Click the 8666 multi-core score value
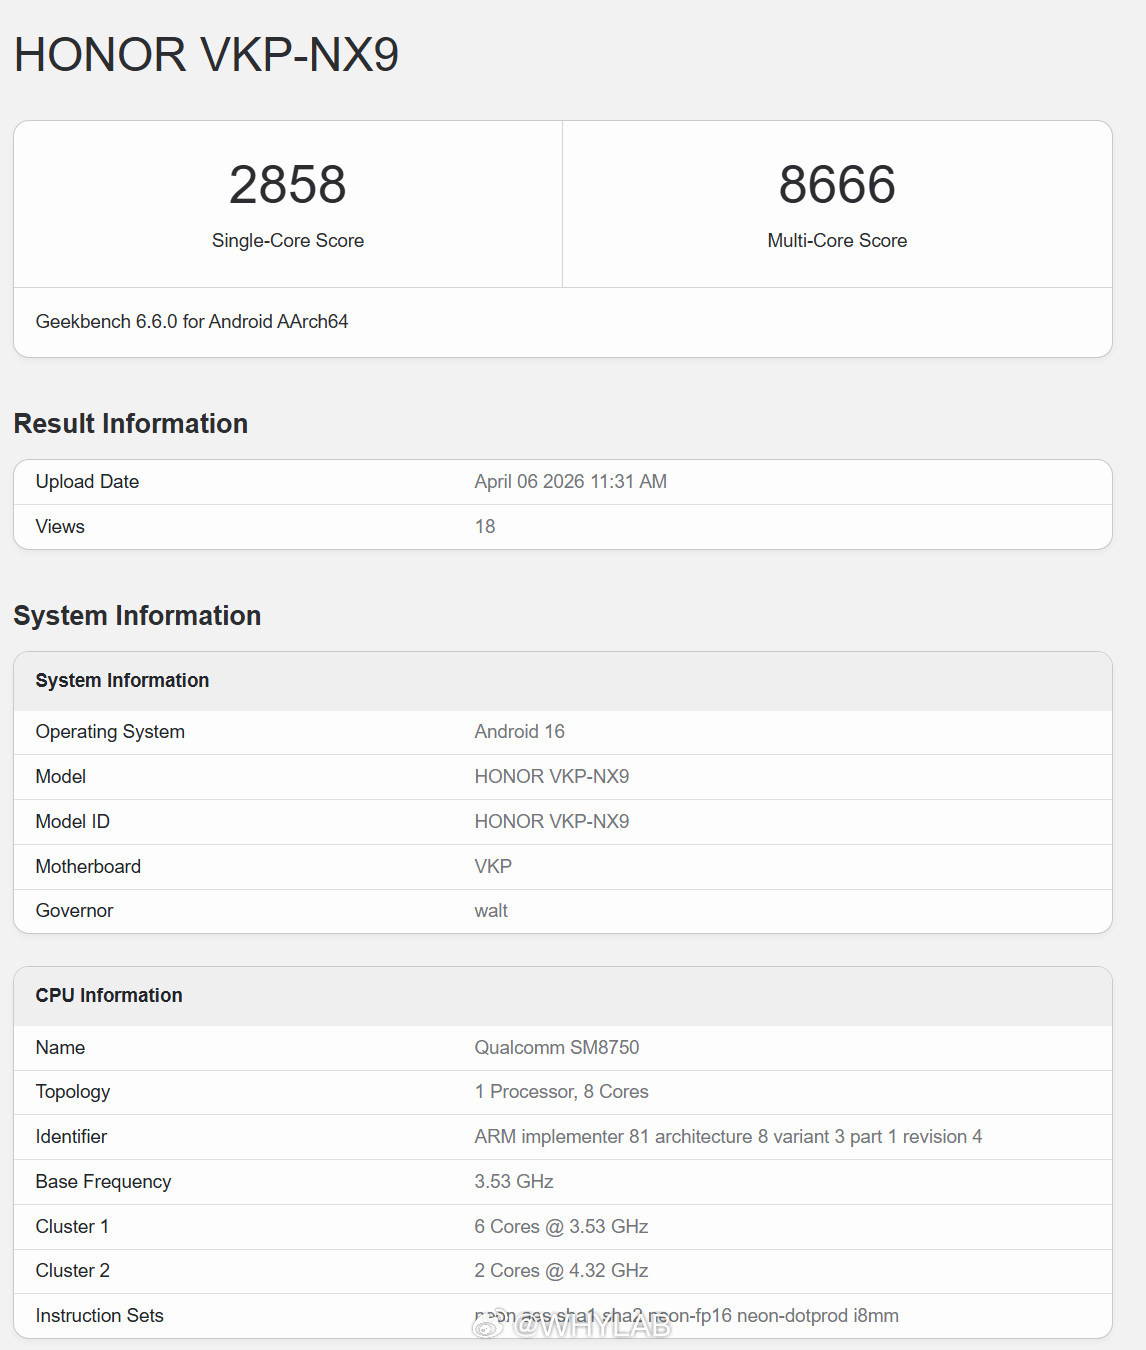Viewport: 1146px width, 1350px height. click(837, 184)
